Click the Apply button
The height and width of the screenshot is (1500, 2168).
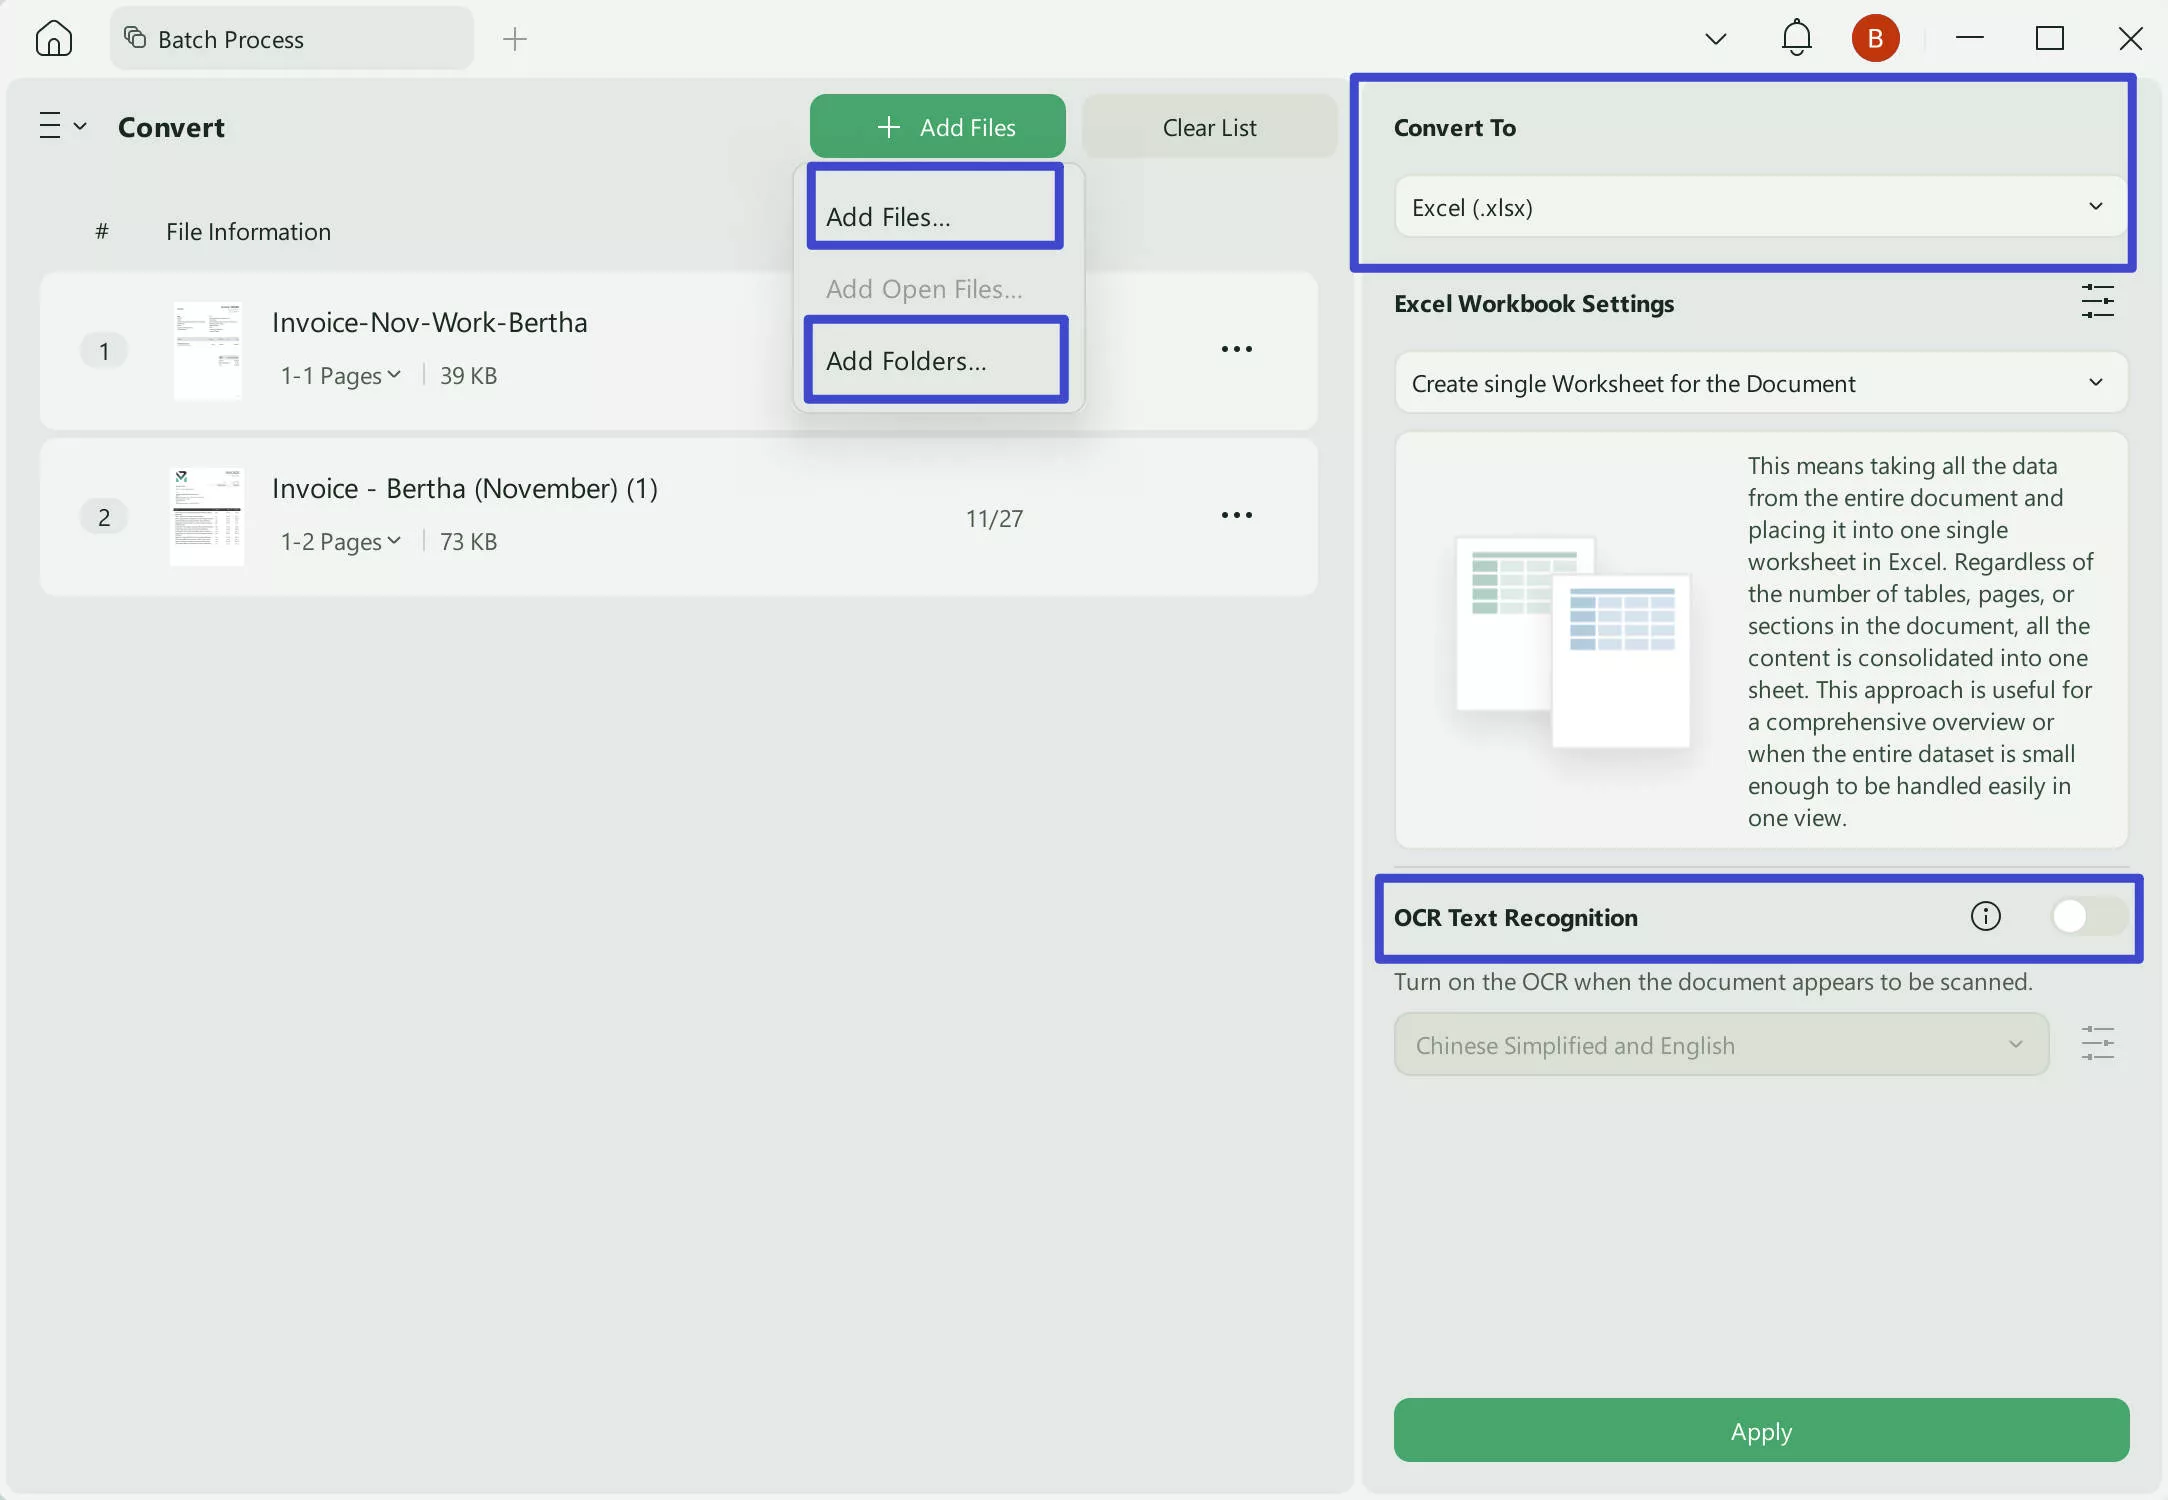tap(1760, 1430)
